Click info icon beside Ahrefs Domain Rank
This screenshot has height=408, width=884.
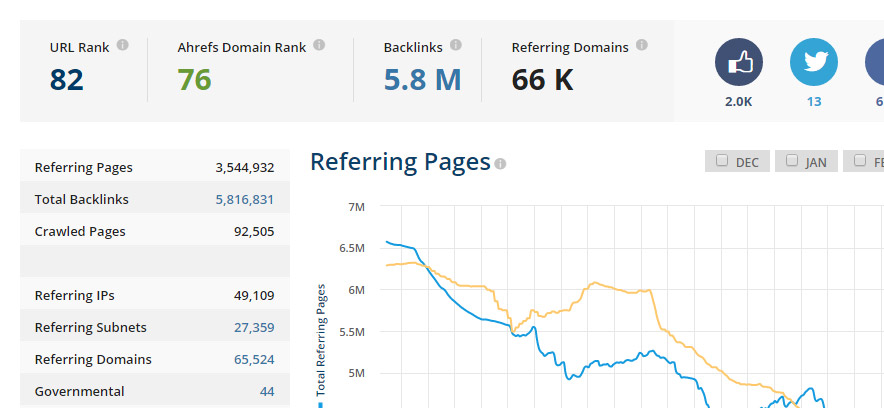(x=319, y=45)
